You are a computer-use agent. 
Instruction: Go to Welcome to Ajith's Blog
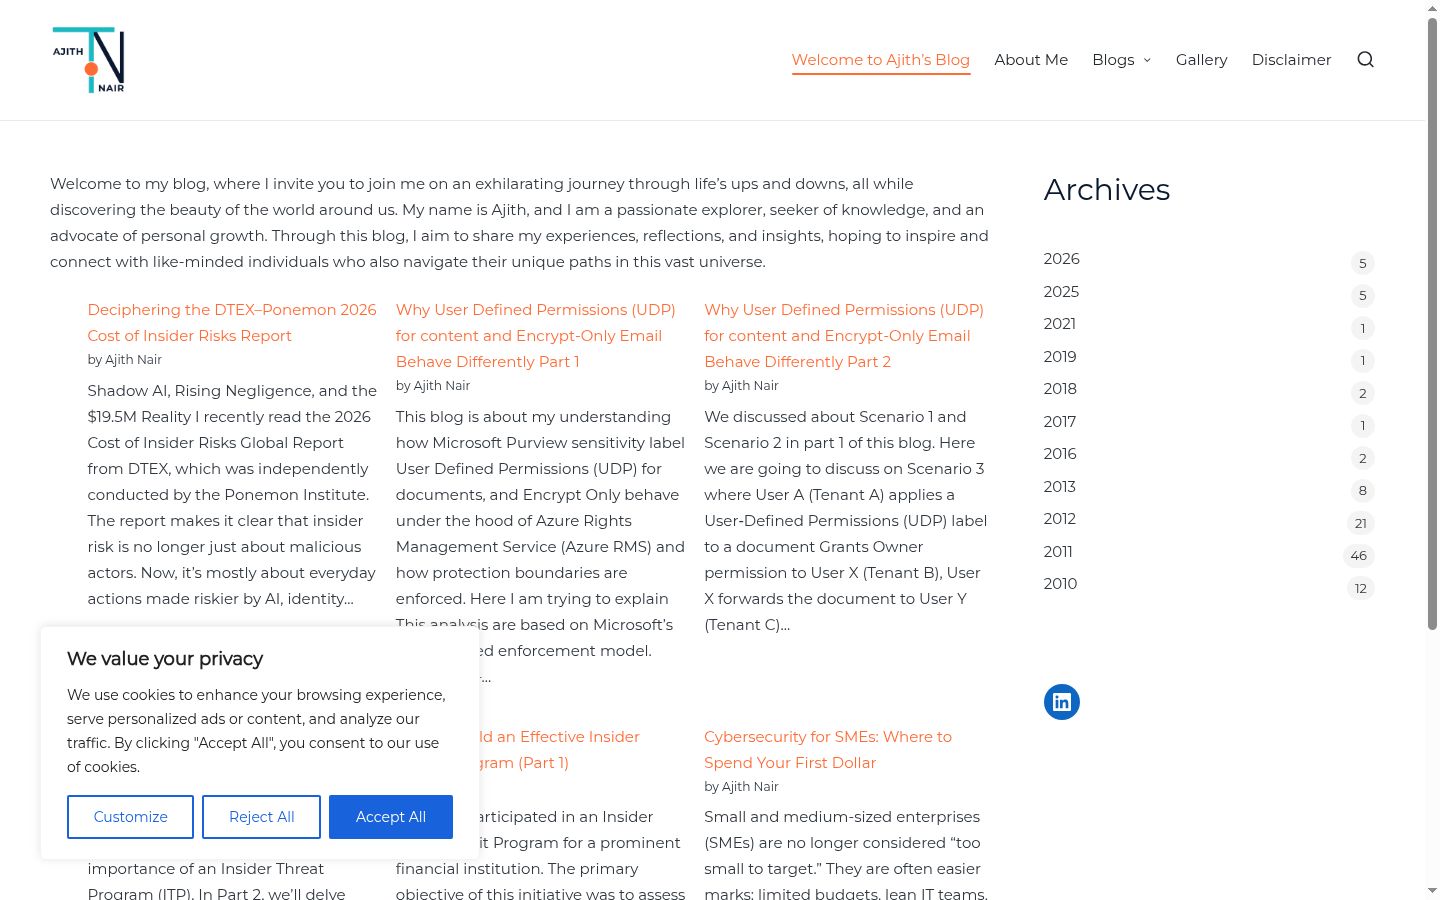coord(881,60)
